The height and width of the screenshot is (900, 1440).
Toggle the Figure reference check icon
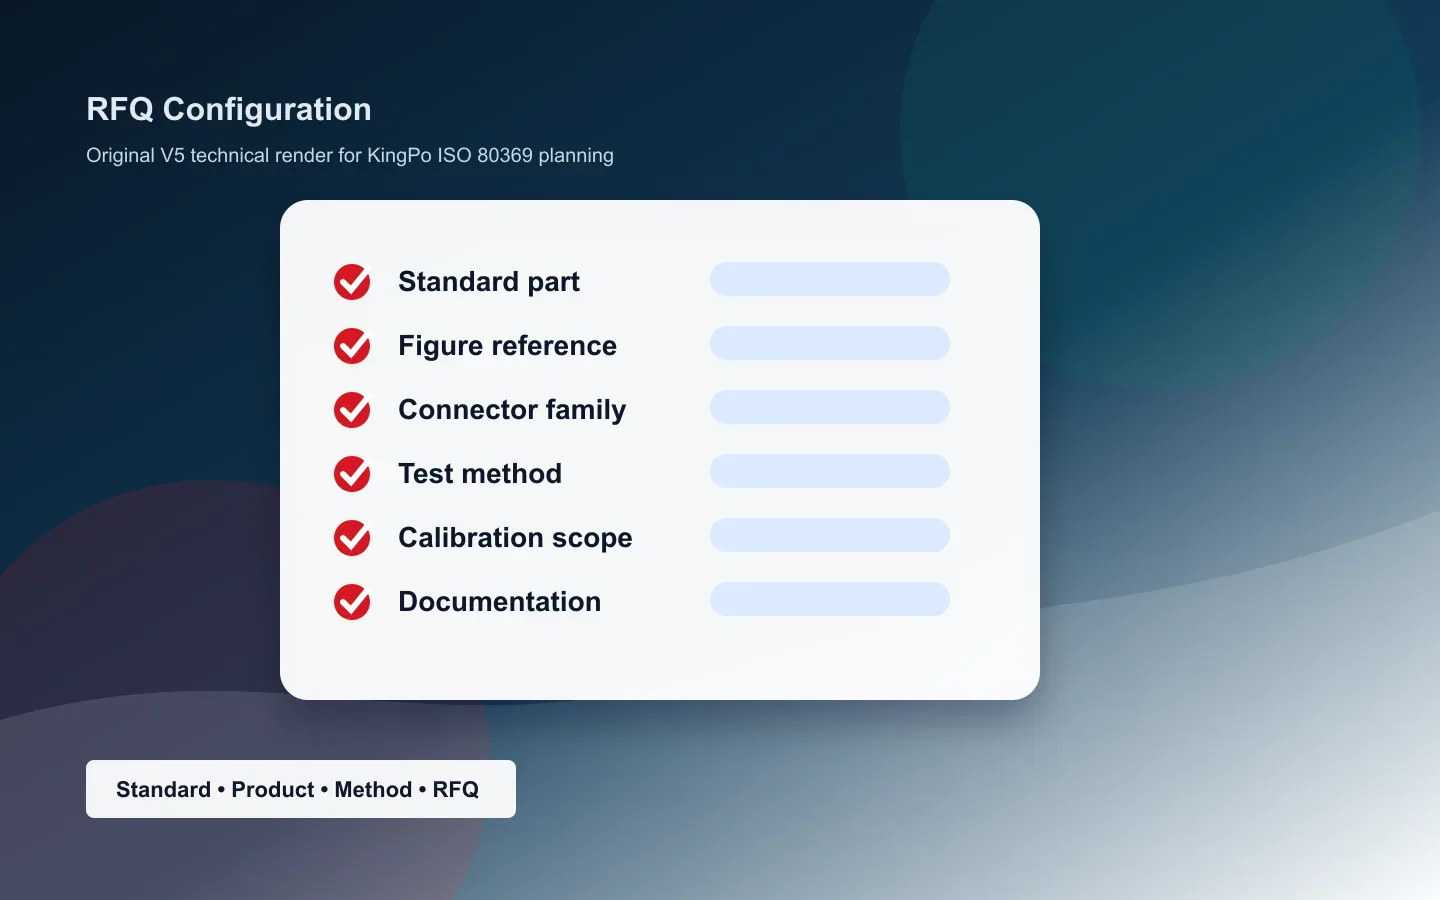(x=352, y=346)
